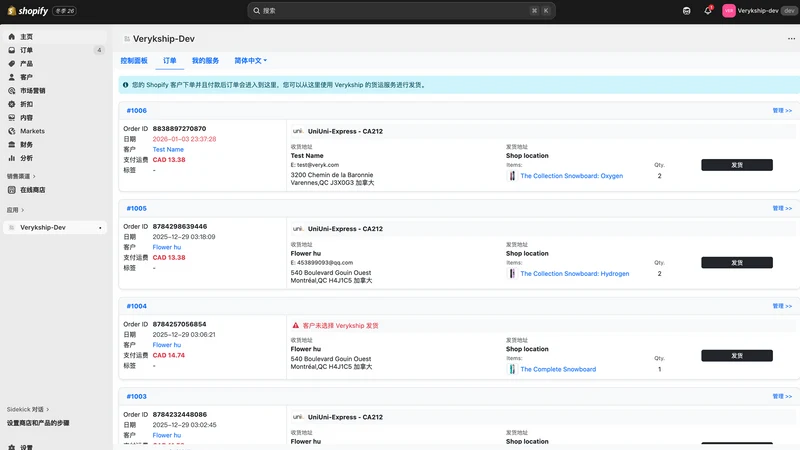Click Order ID 8838897270870 text

179,129
